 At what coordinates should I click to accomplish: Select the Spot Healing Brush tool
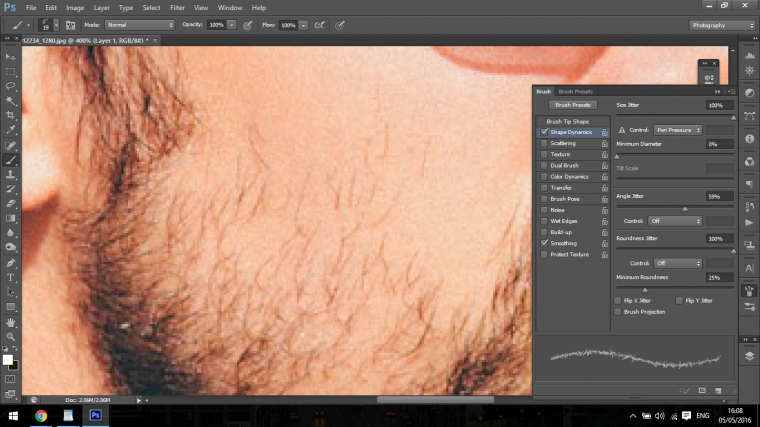(10, 145)
